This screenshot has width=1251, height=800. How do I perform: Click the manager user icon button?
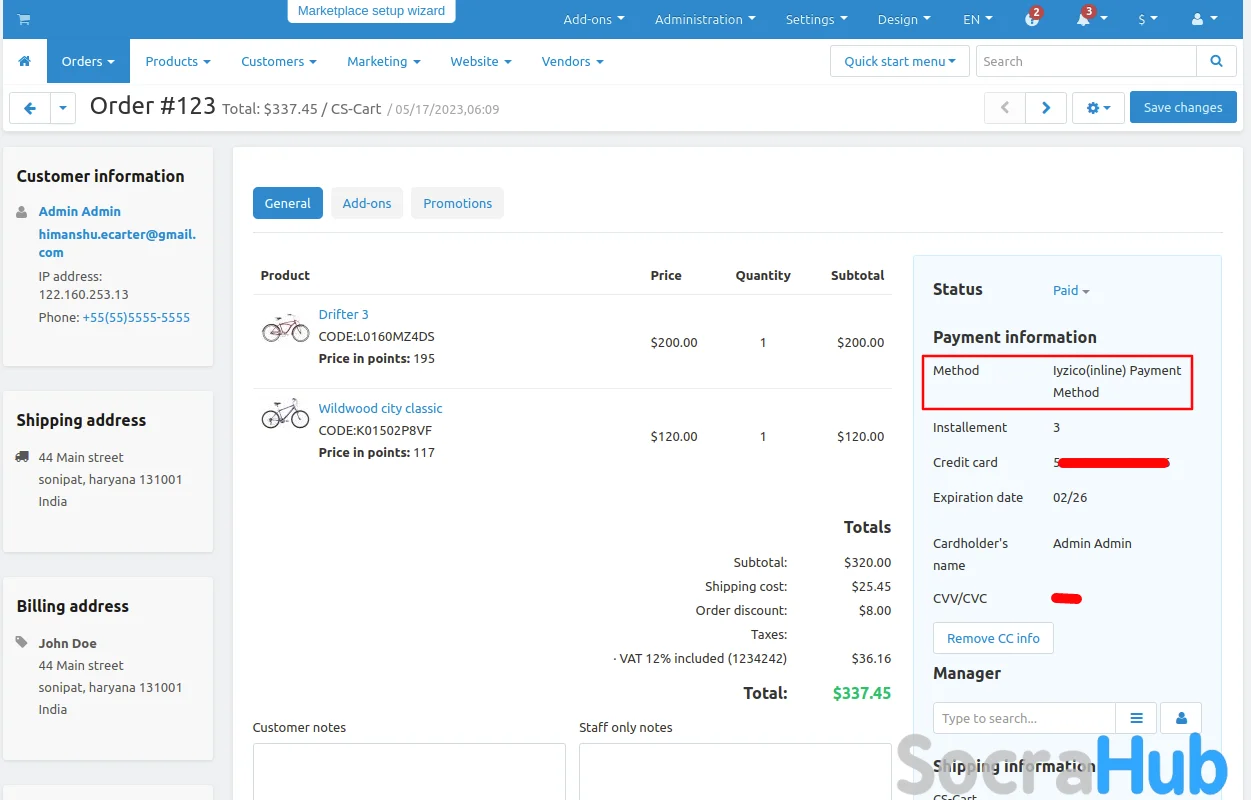tap(1181, 718)
